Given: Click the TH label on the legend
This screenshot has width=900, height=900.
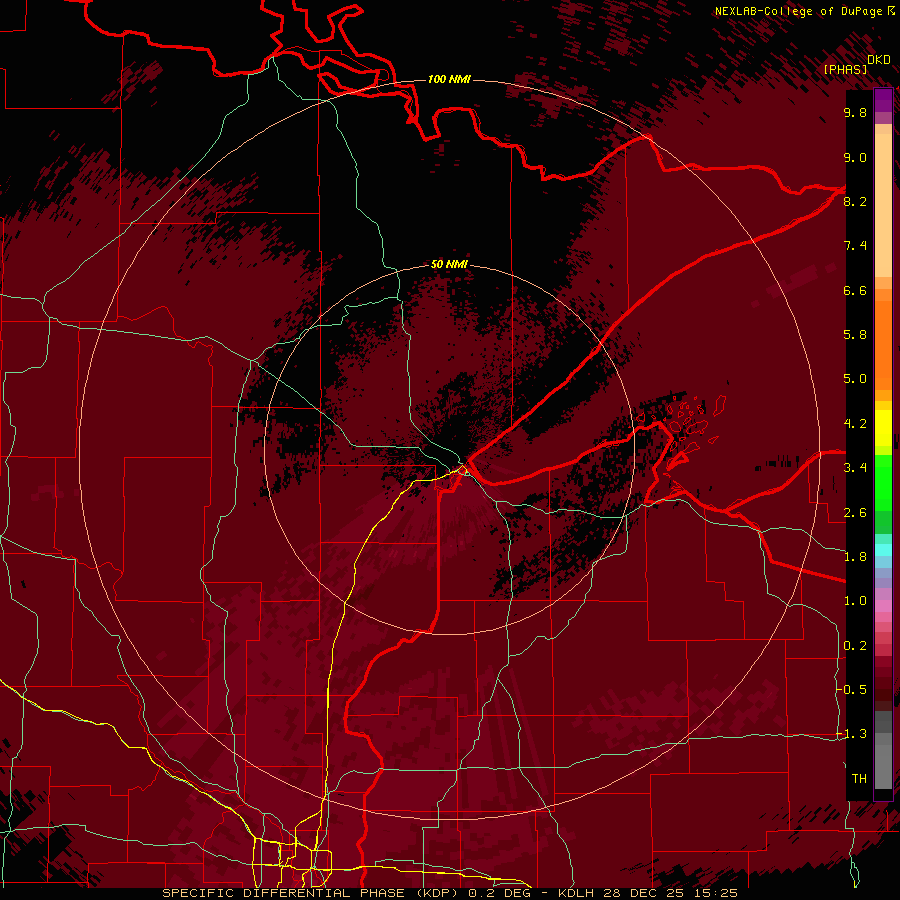Looking at the screenshot, I should (859, 779).
